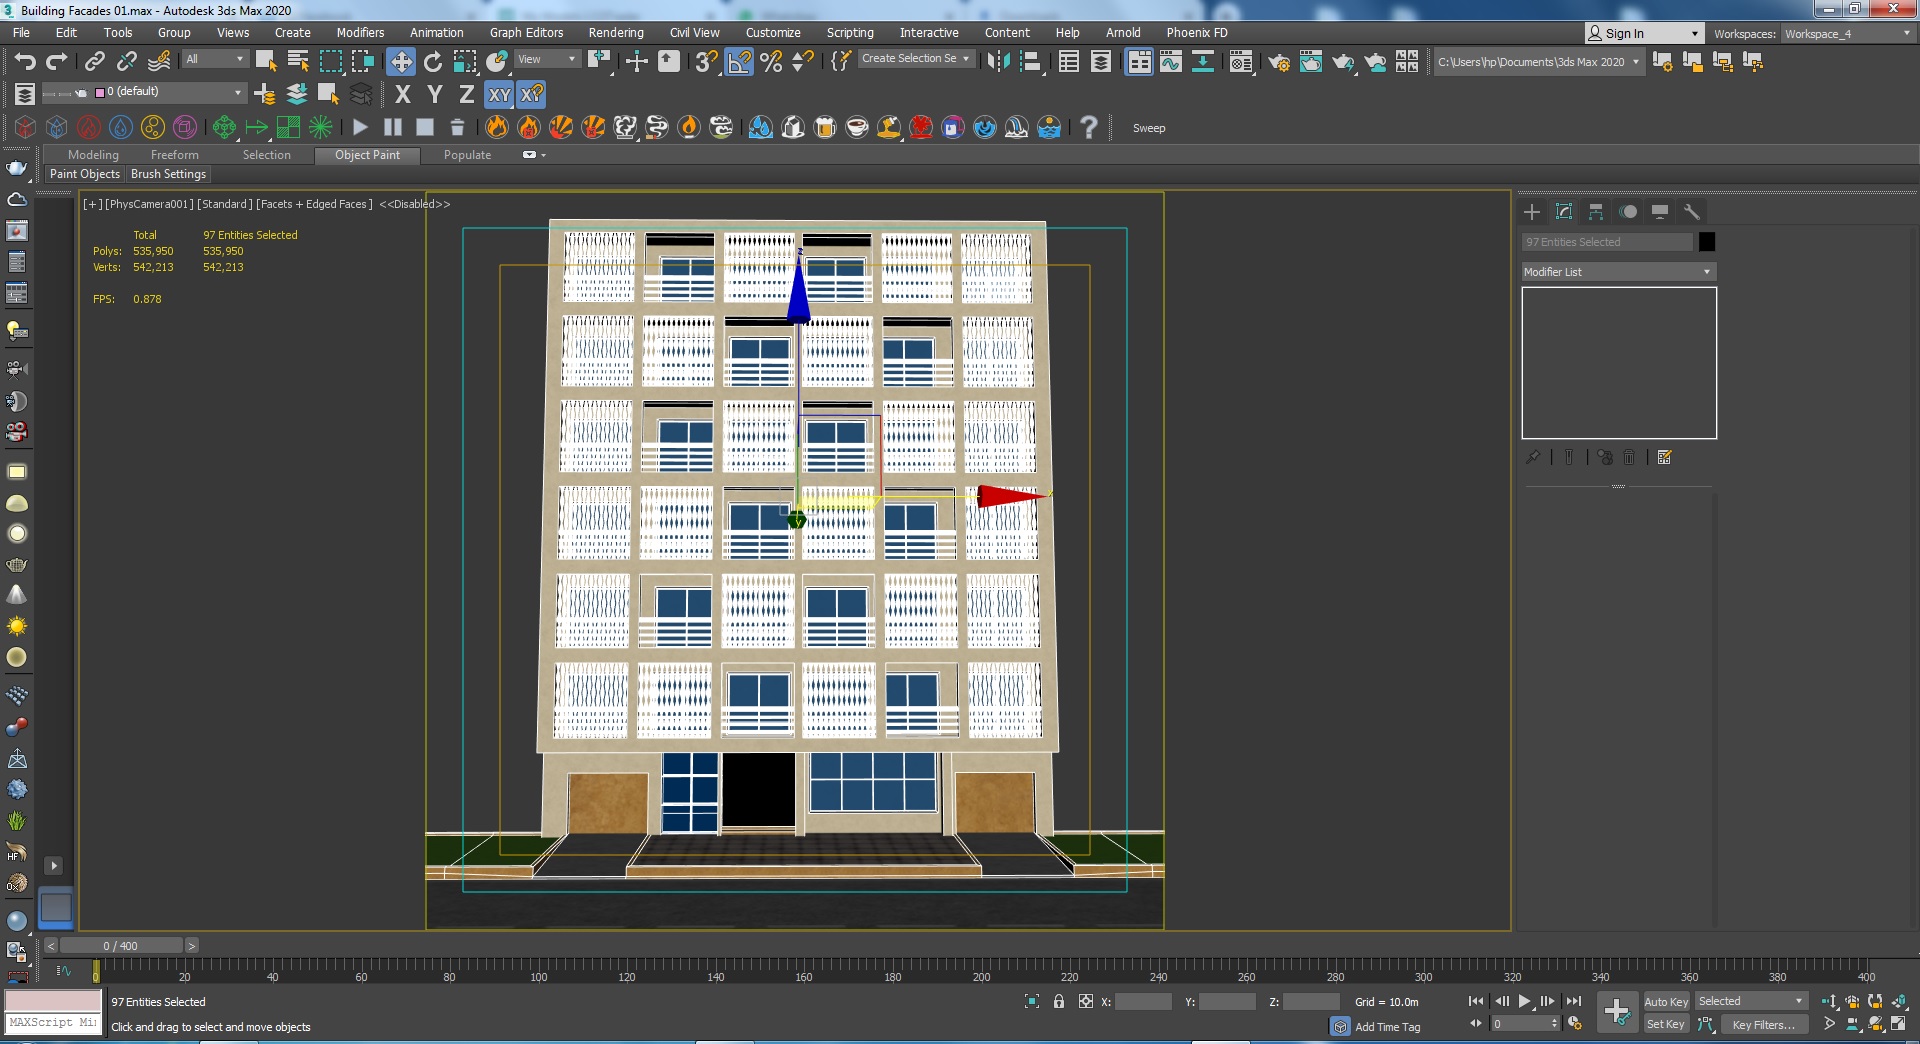Image resolution: width=1920 pixels, height=1044 pixels.
Task: Activate the Select and Move tool
Action: coord(401,62)
